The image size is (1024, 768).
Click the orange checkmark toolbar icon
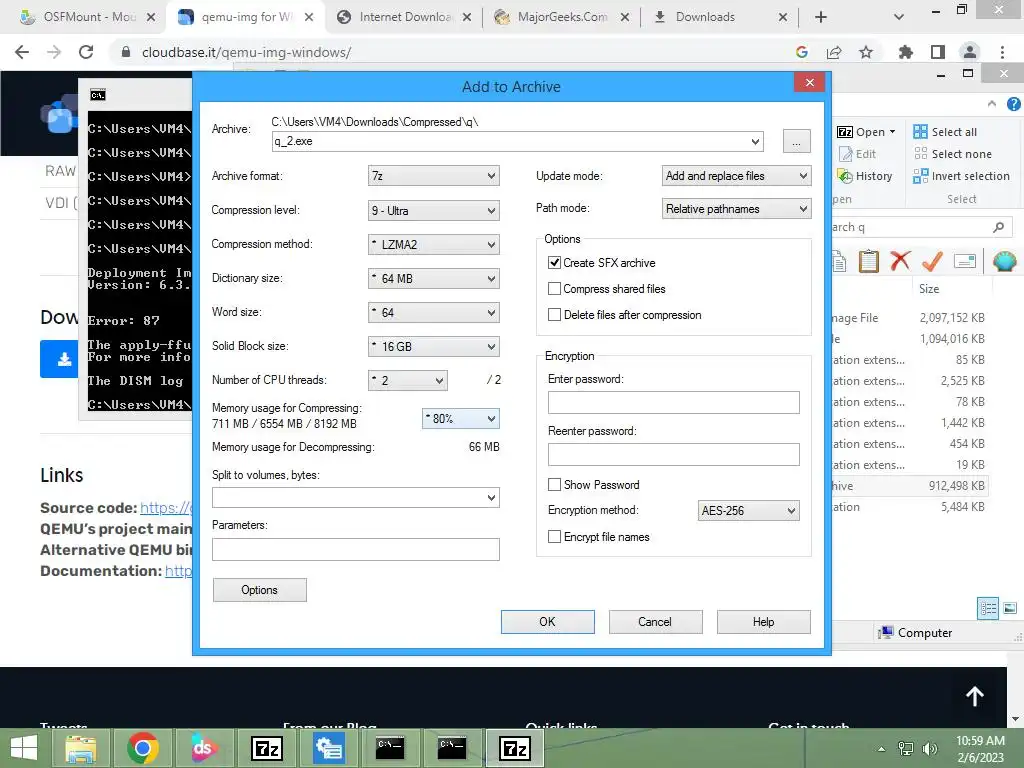tap(932, 261)
